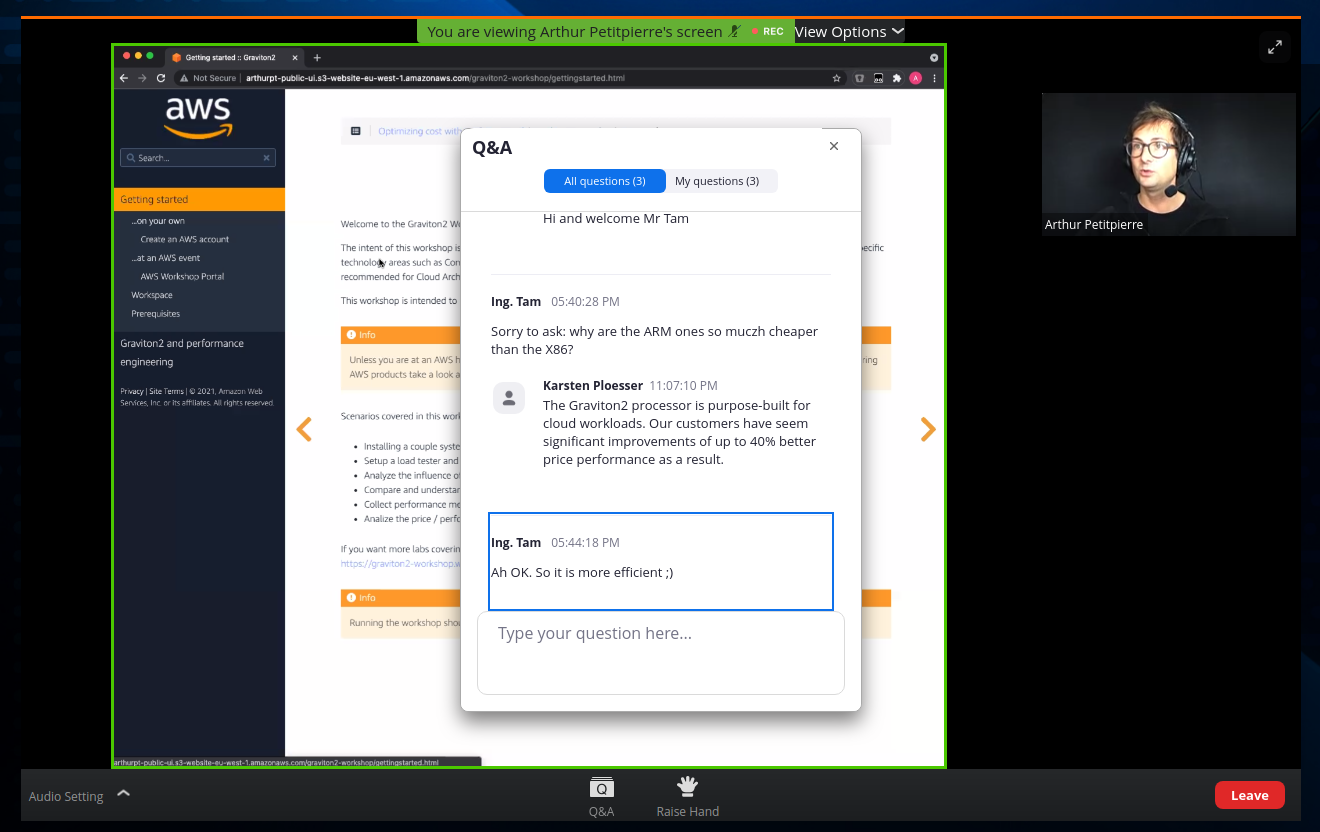This screenshot has width=1320, height=832.
Task: Click the graviton2-workshop hyperlink in page
Action: tap(399, 563)
